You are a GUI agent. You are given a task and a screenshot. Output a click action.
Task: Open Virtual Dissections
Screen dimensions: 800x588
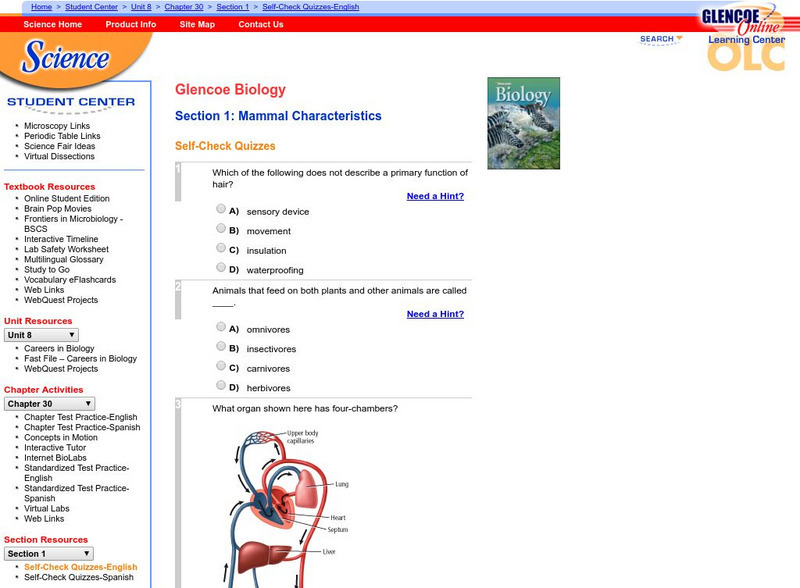[x=59, y=156]
